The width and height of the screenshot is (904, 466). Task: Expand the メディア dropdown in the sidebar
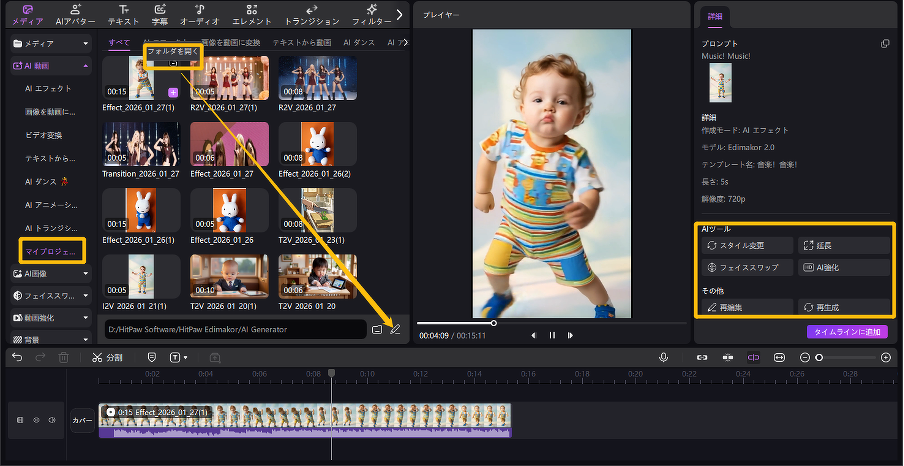86,44
